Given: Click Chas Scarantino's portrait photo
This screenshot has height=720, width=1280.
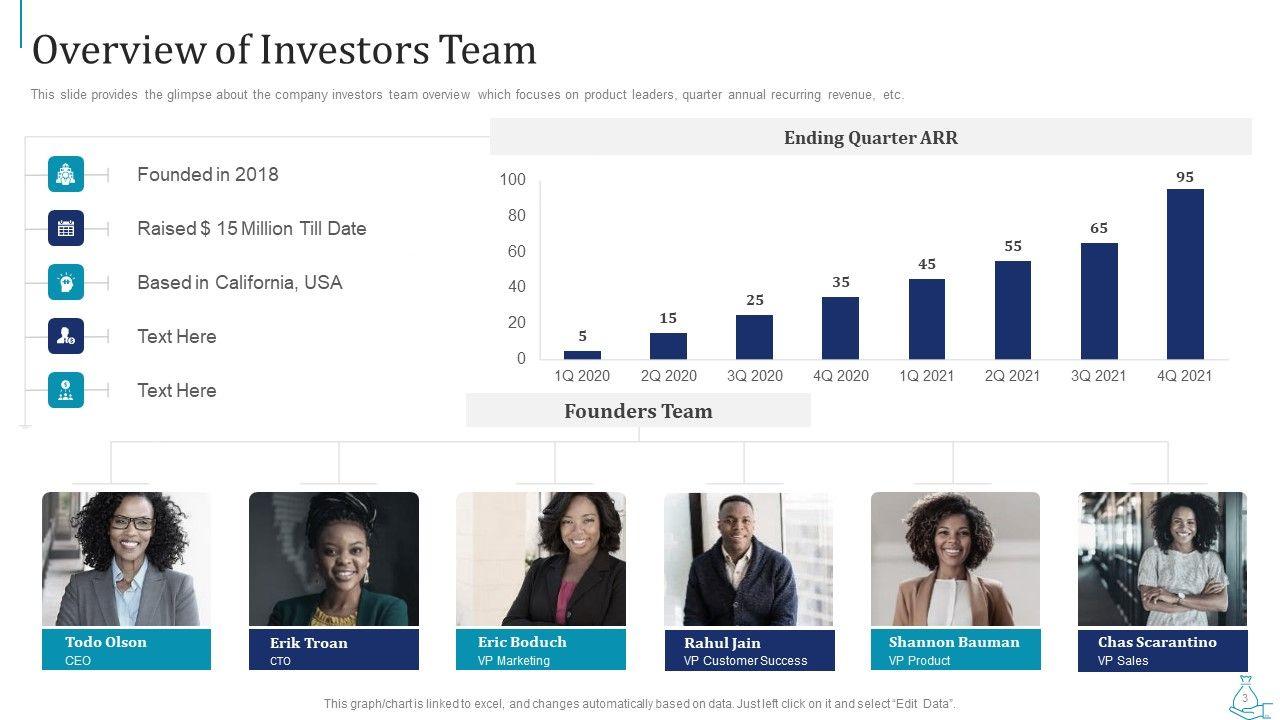Looking at the screenshot, I should pyautogui.click(x=1162, y=559).
